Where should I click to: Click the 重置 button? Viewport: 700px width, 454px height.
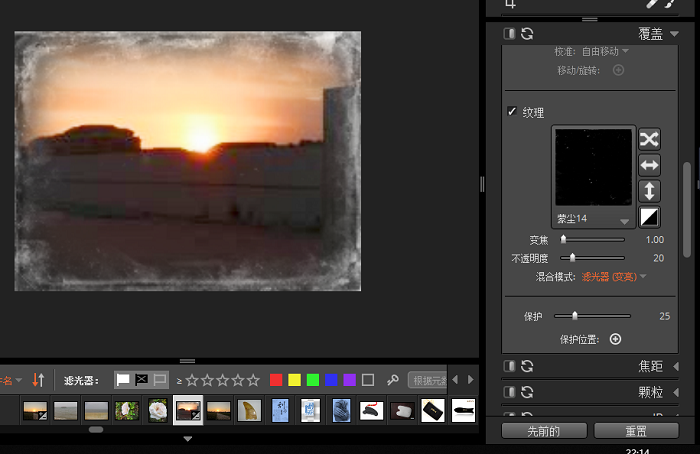pos(635,431)
